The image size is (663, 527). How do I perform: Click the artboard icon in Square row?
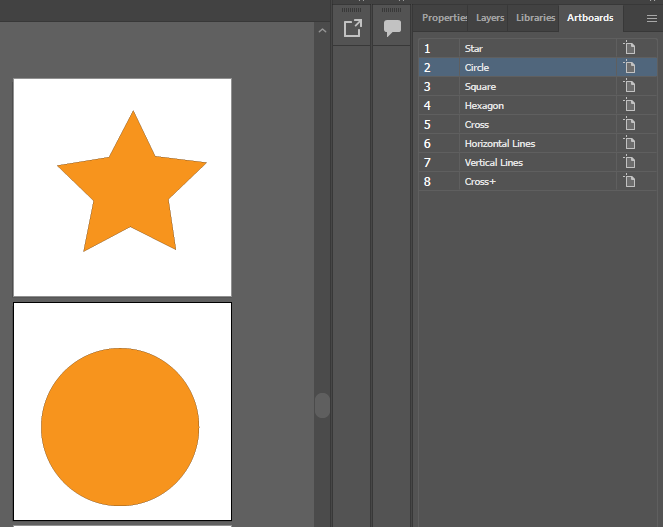630,86
